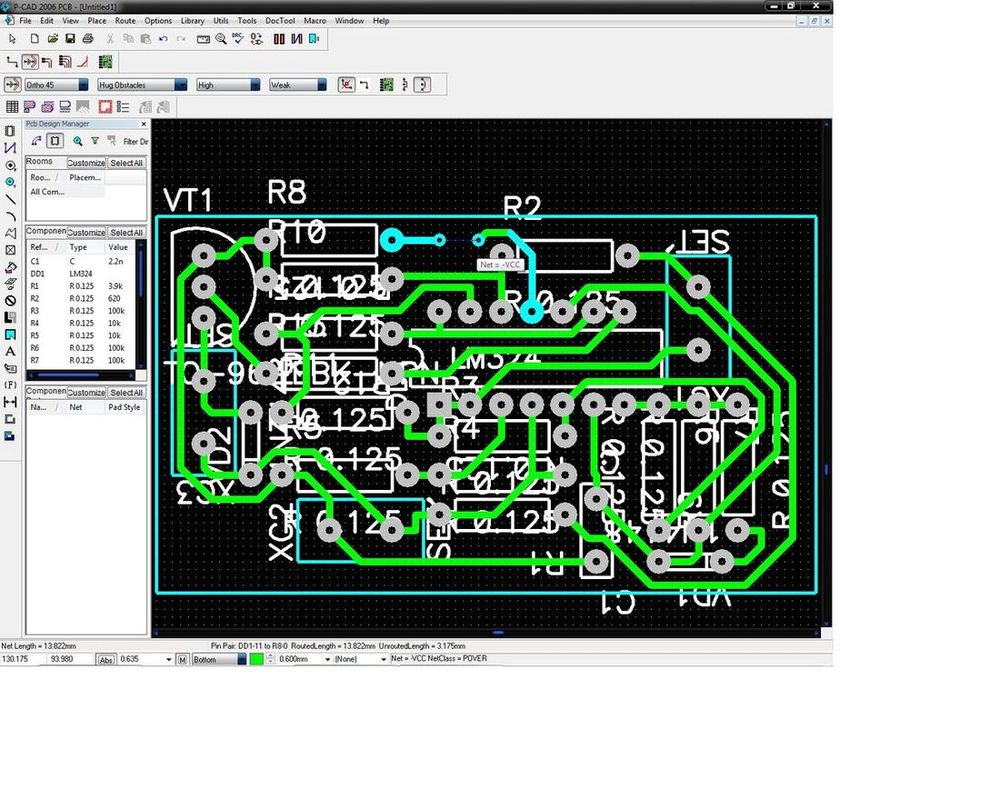This screenshot has width=1000, height=799.
Task: Toggle the Abs coordinate mode button
Action: pos(106,660)
